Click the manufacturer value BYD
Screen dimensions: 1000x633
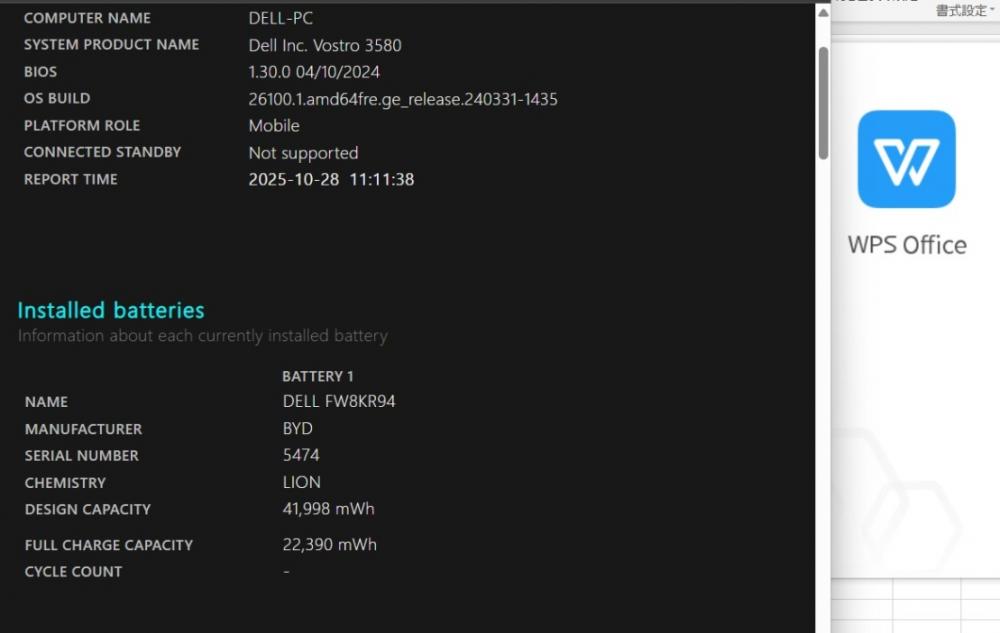(x=298, y=429)
